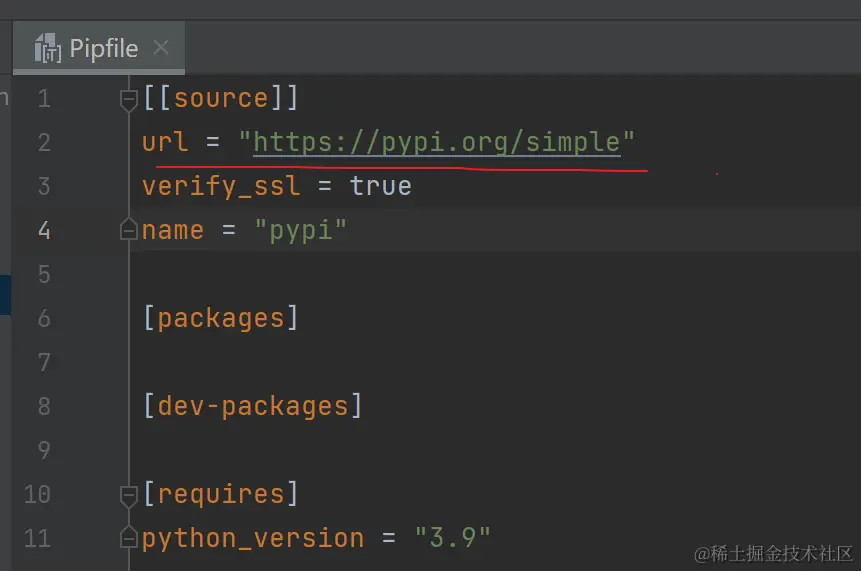Open the https://pypi.org/simple URL link
Viewport: 862px width, 572px height.
pos(436,142)
